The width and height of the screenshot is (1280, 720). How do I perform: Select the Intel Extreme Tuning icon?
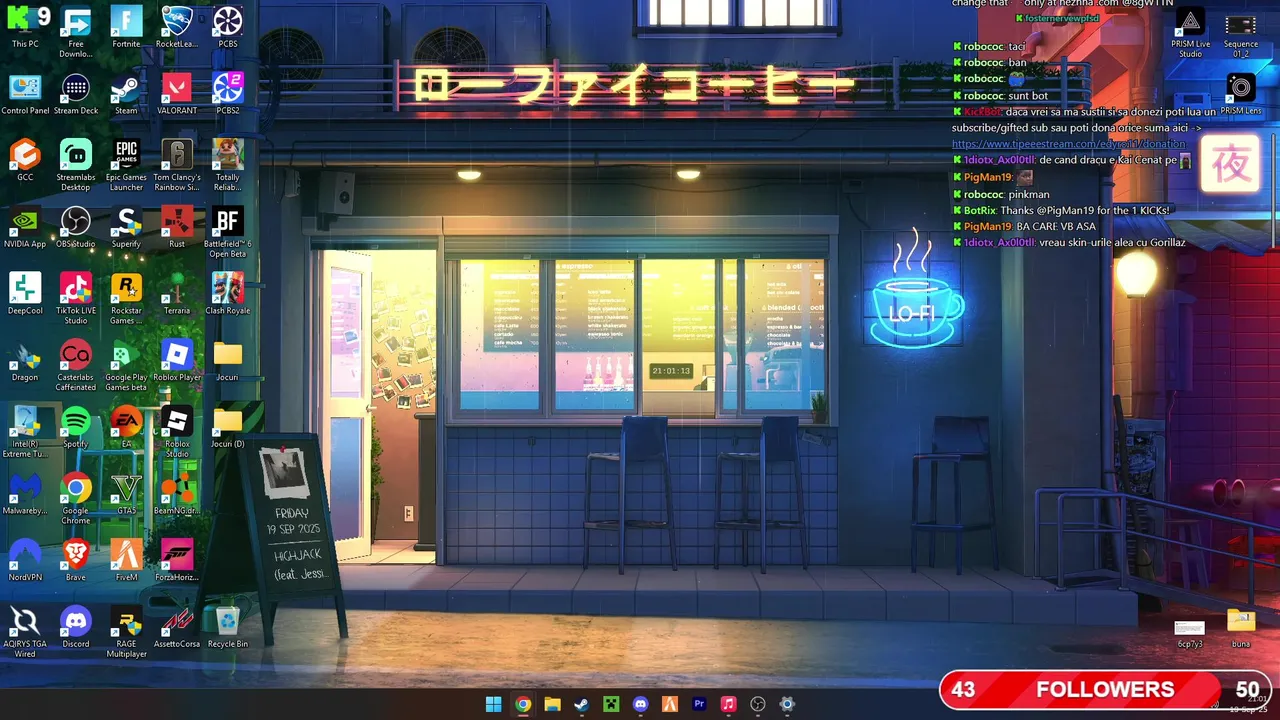(25, 433)
